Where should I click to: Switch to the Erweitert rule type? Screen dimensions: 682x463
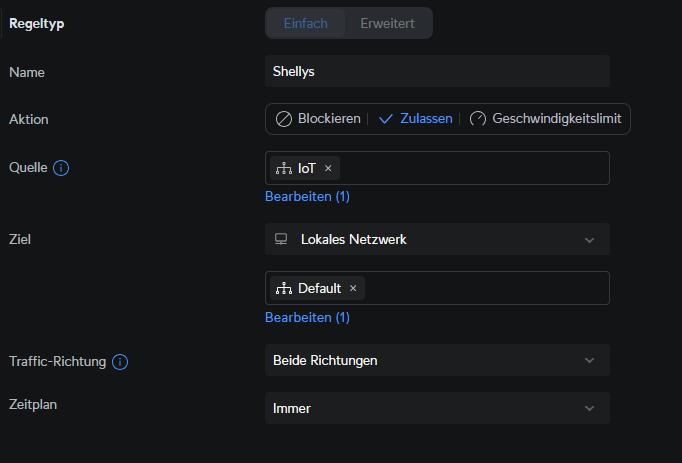[387, 23]
